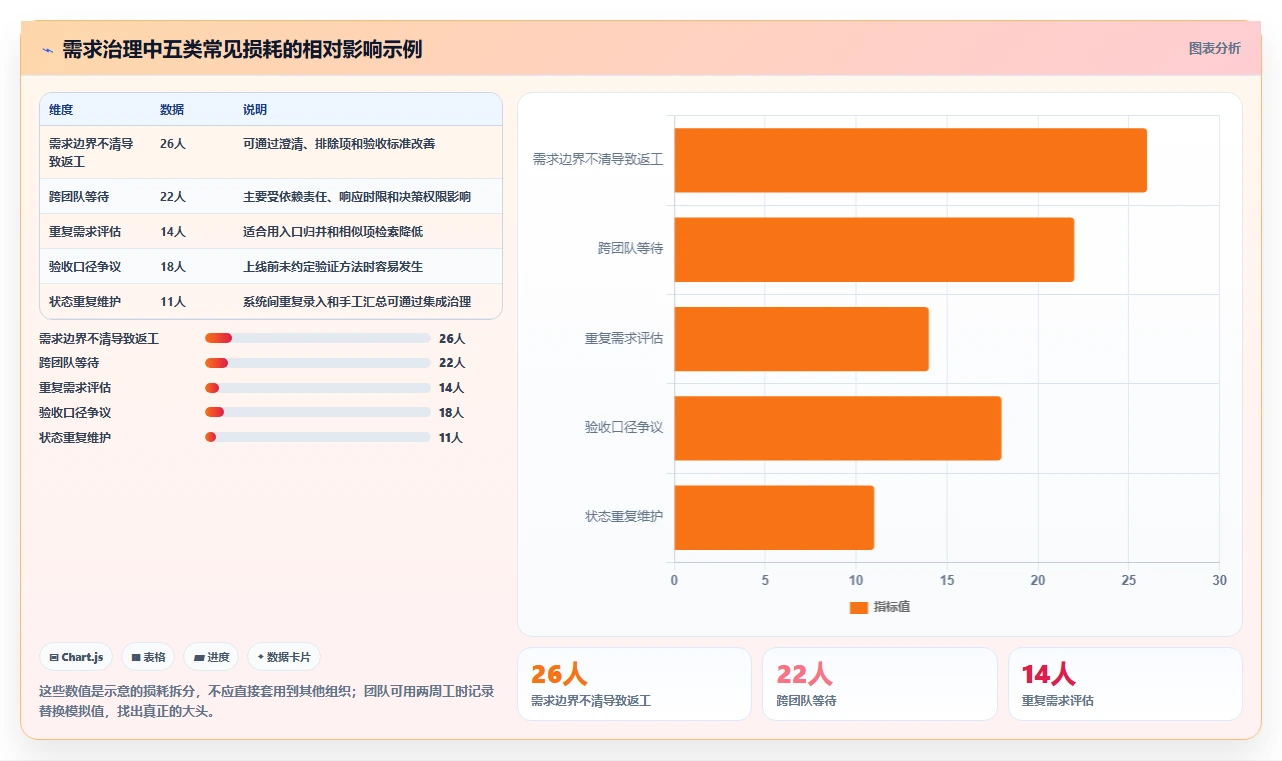Click the 22人 table data cell
1282x761 pixels.
coord(173,196)
